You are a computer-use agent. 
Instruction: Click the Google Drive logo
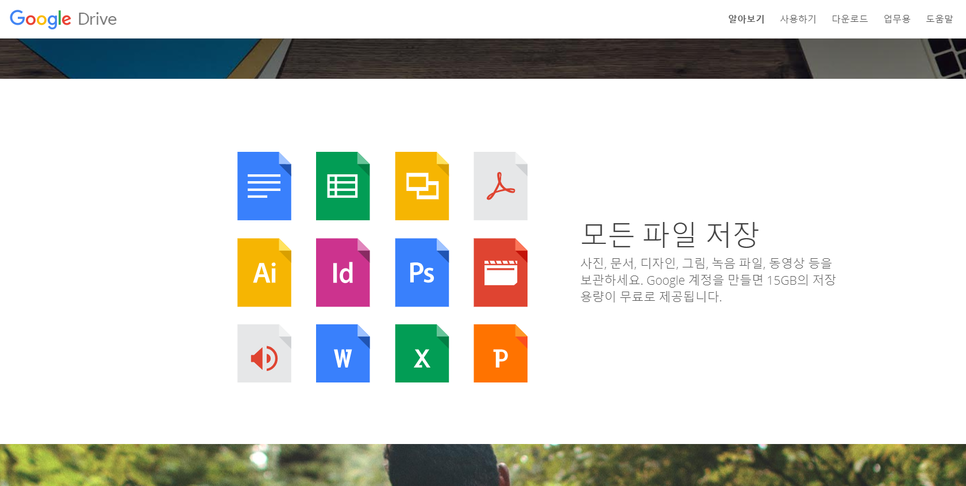pos(63,19)
